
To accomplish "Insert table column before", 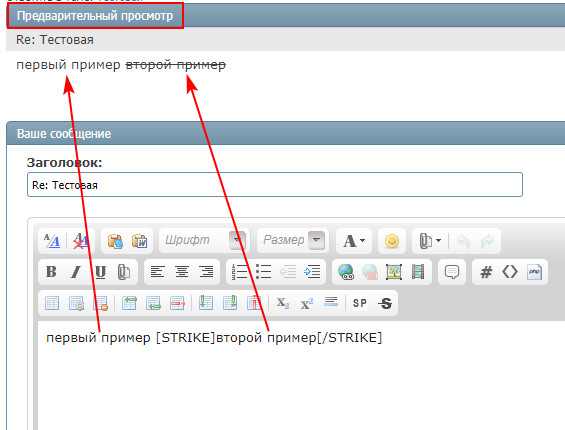I will [206, 302].
